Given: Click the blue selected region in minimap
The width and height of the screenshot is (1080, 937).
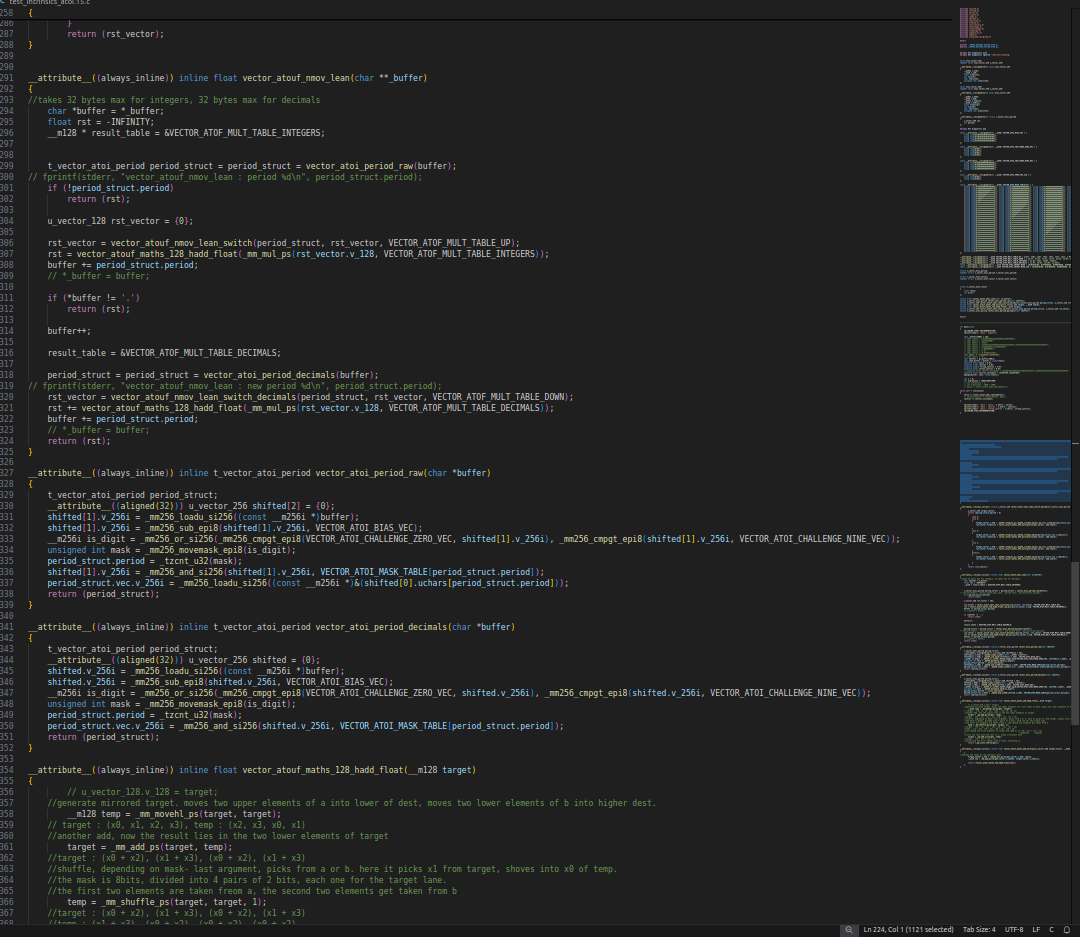Looking at the screenshot, I should pyautogui.click(x=1015, y=471).
